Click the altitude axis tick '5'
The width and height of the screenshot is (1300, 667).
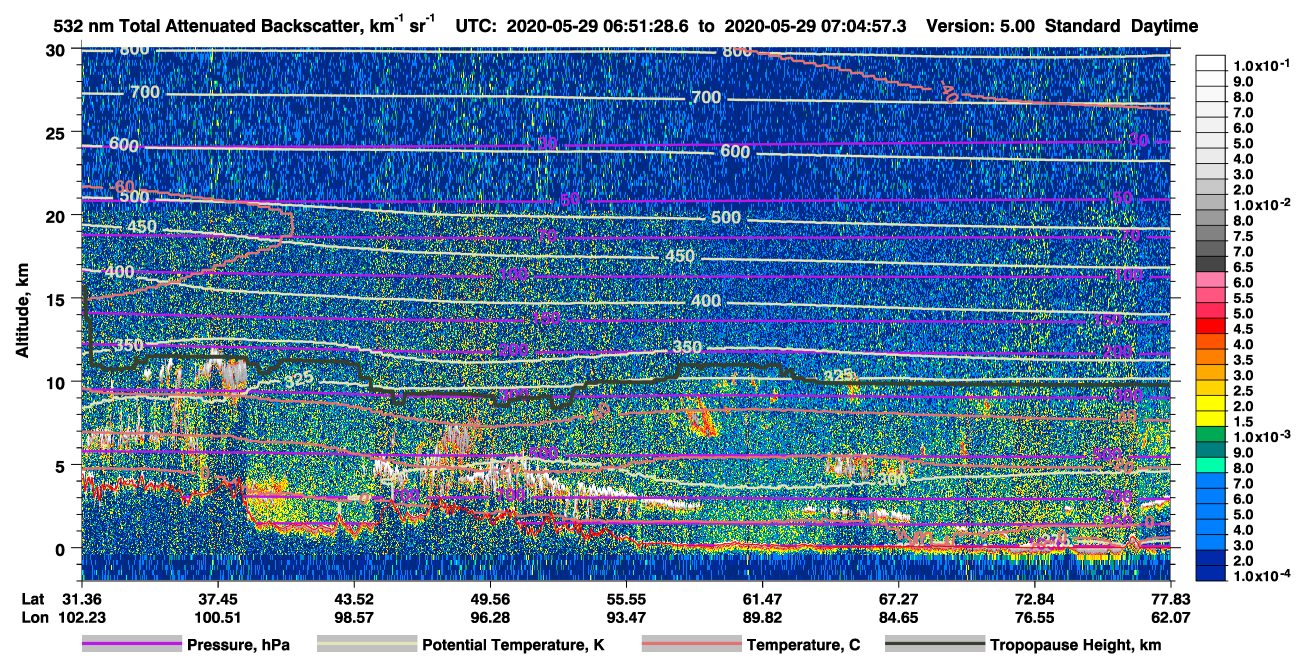pyautogui.click(x=62, y=465)
